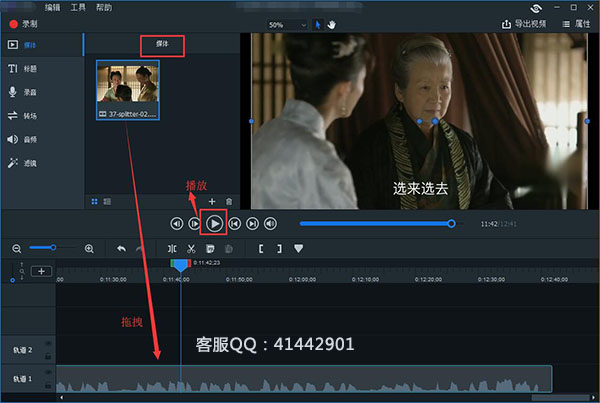Undo the last action
The width and height of the screenshot is (600, 403).
(x=121, y=249)
